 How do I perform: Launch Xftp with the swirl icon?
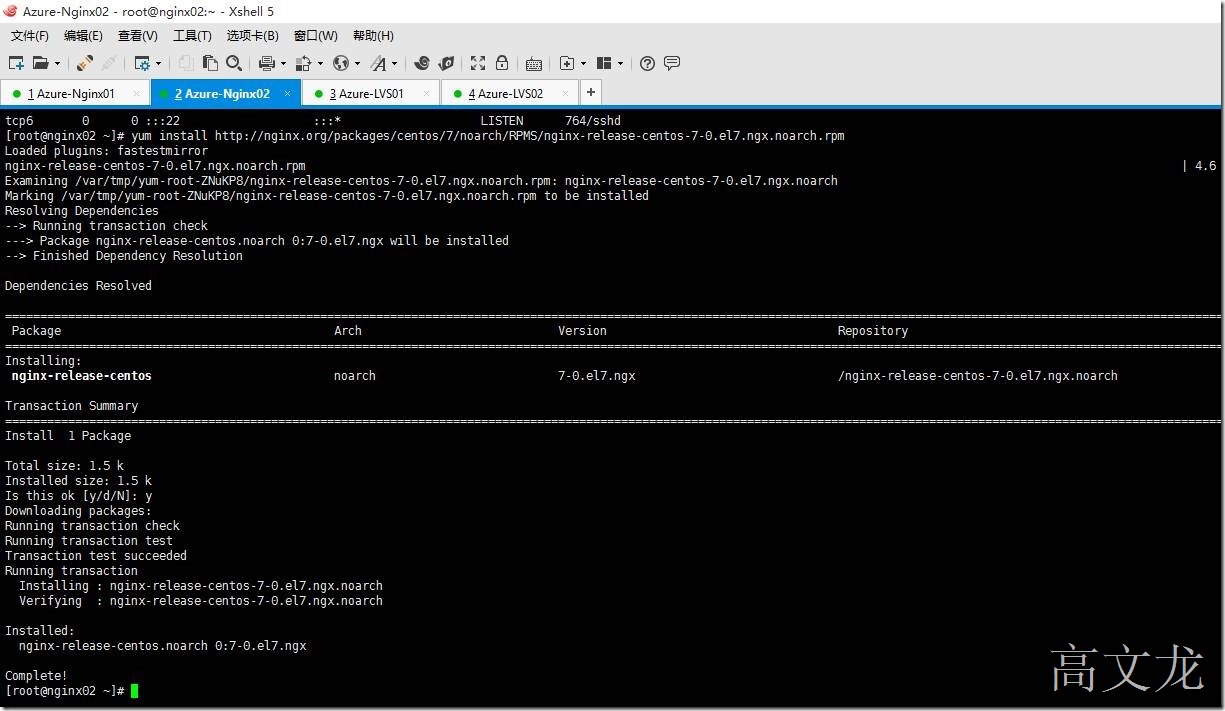point(422,63)
